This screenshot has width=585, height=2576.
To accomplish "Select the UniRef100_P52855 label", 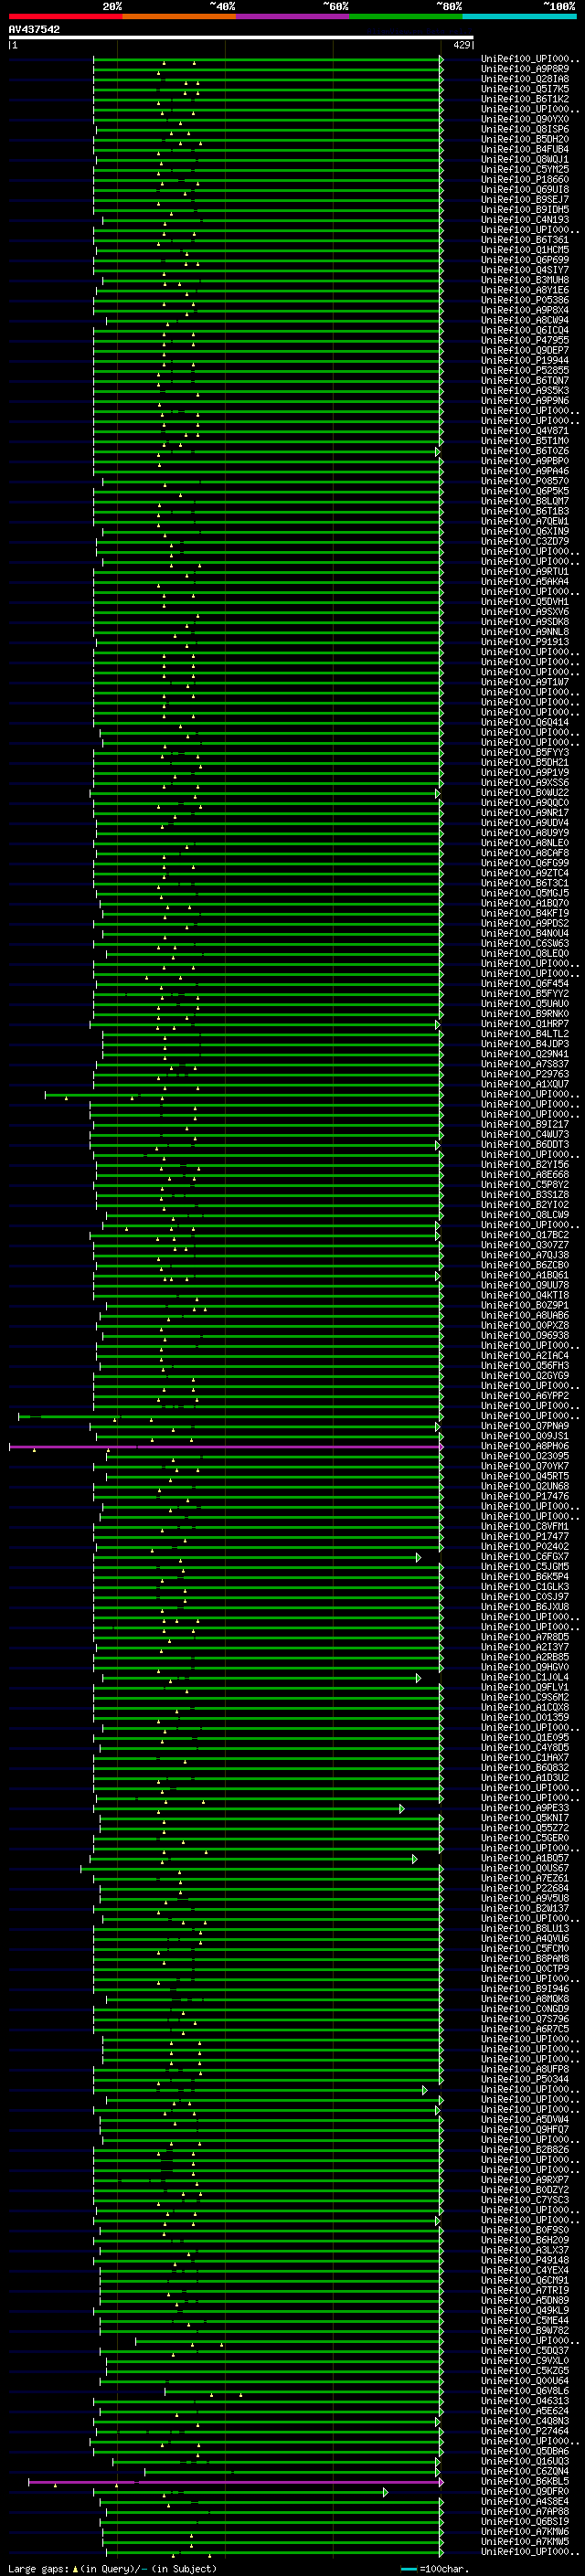I will [x=525, y=371].
